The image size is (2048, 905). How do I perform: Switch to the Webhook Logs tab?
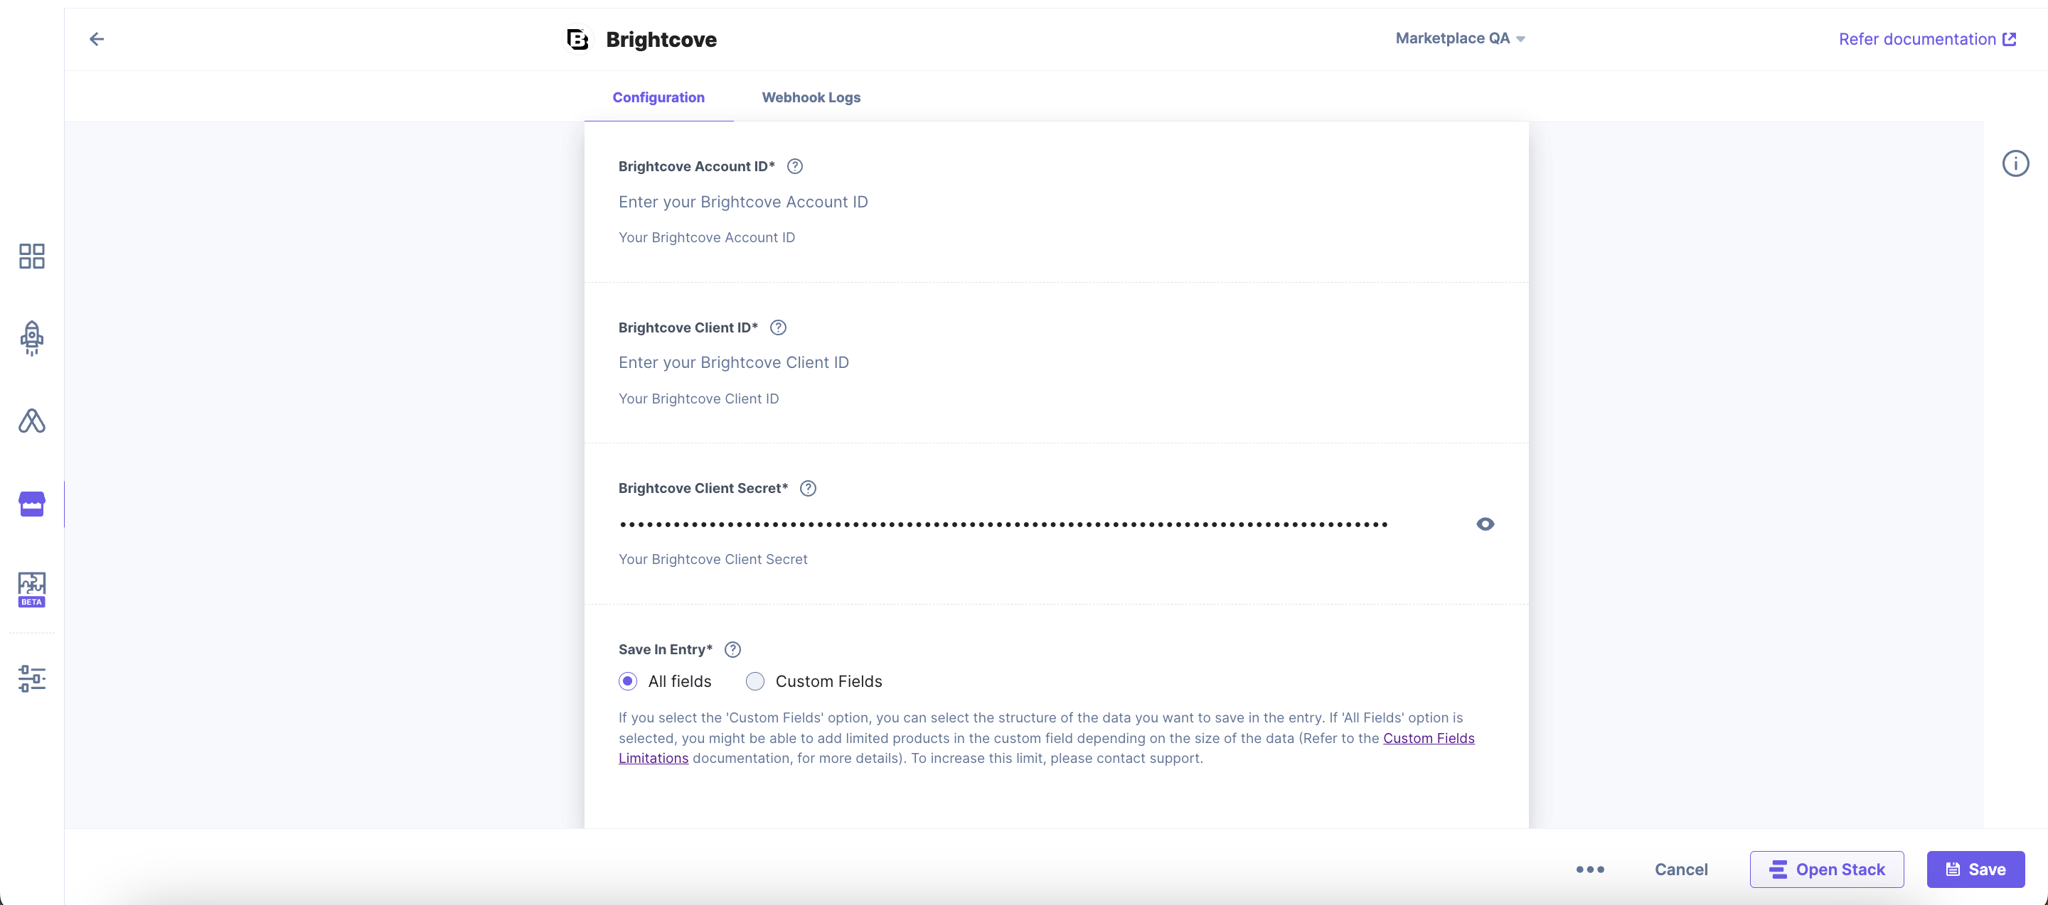point(811,97)
